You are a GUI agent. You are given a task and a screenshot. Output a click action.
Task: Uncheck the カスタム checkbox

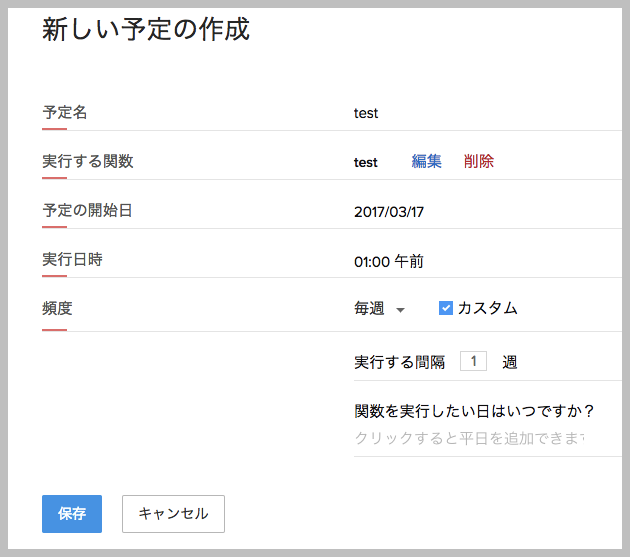(x=446, y=308)
